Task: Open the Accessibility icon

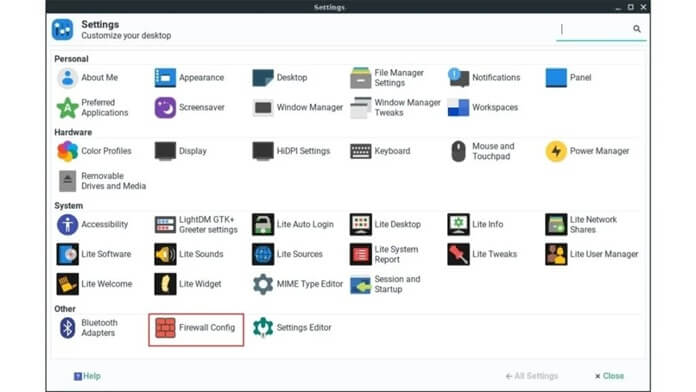Action: click(x=67, y=225)
